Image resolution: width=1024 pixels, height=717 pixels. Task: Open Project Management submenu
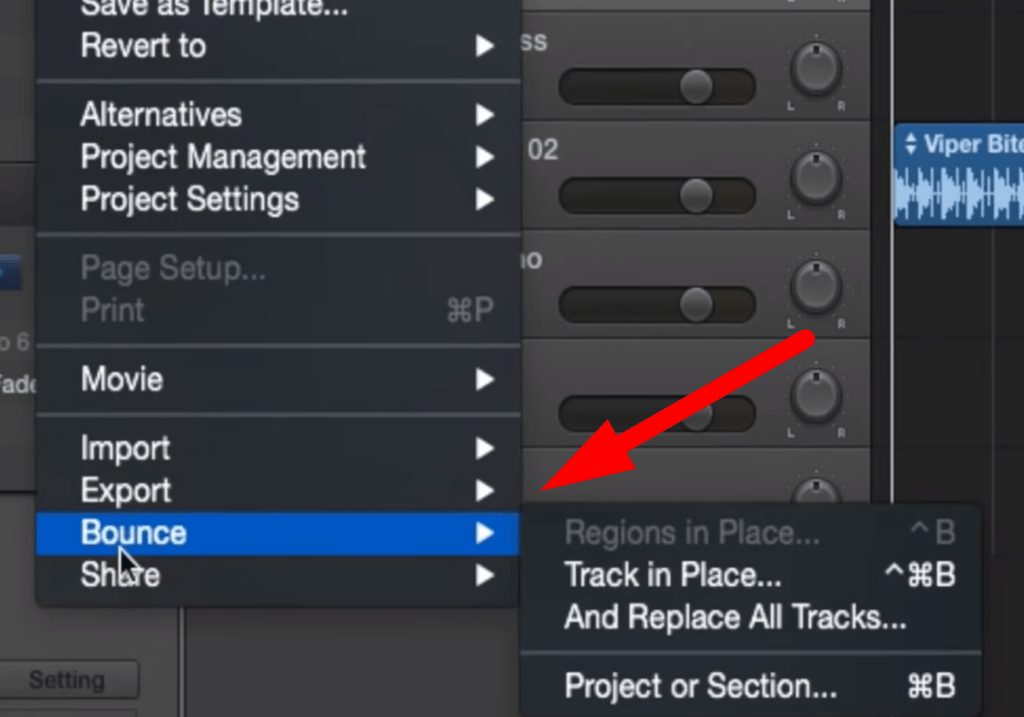(278, 157)
